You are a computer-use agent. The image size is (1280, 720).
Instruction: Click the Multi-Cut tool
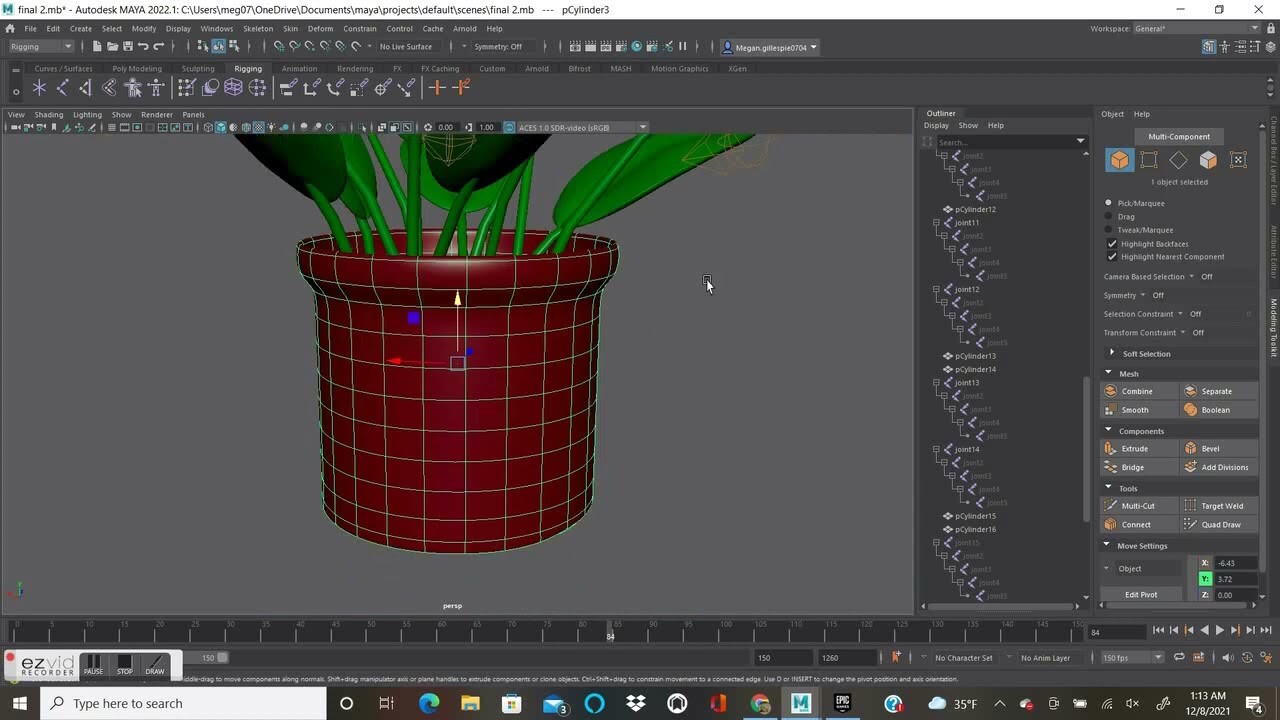(1137, 506)
